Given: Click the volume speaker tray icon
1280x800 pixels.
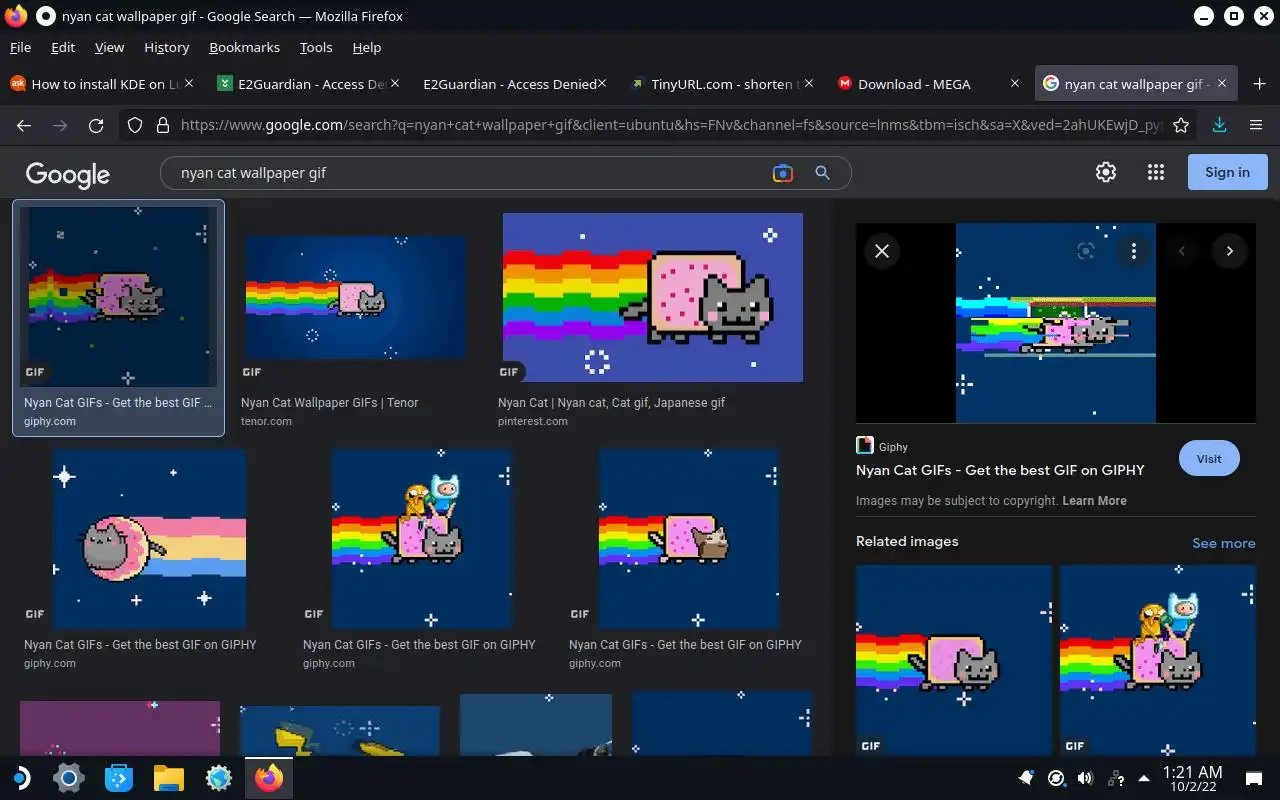Looking at the screenshot, I should (x=1085, y=778).
